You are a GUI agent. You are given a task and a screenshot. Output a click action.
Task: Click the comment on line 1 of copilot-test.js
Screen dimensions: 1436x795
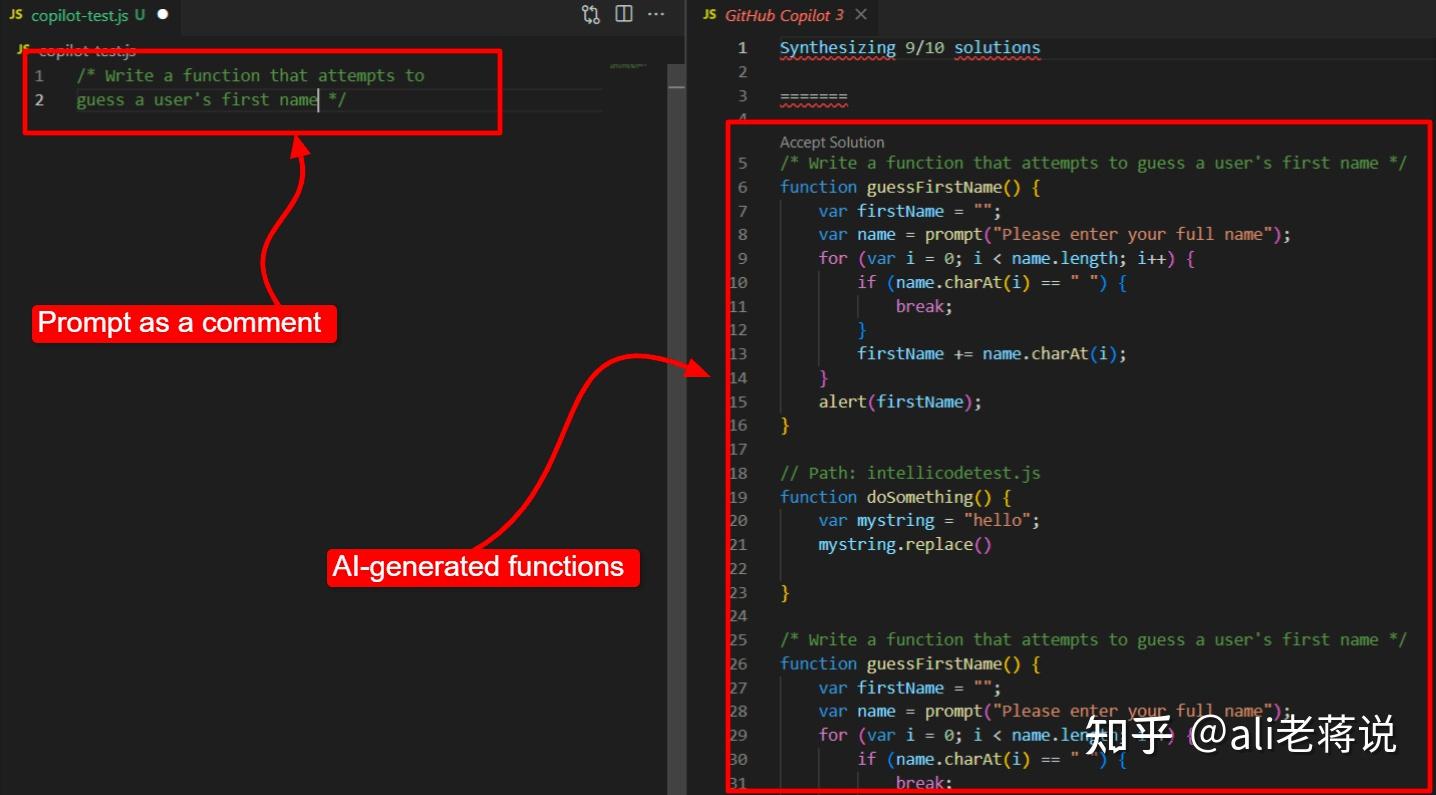(250, 74)
